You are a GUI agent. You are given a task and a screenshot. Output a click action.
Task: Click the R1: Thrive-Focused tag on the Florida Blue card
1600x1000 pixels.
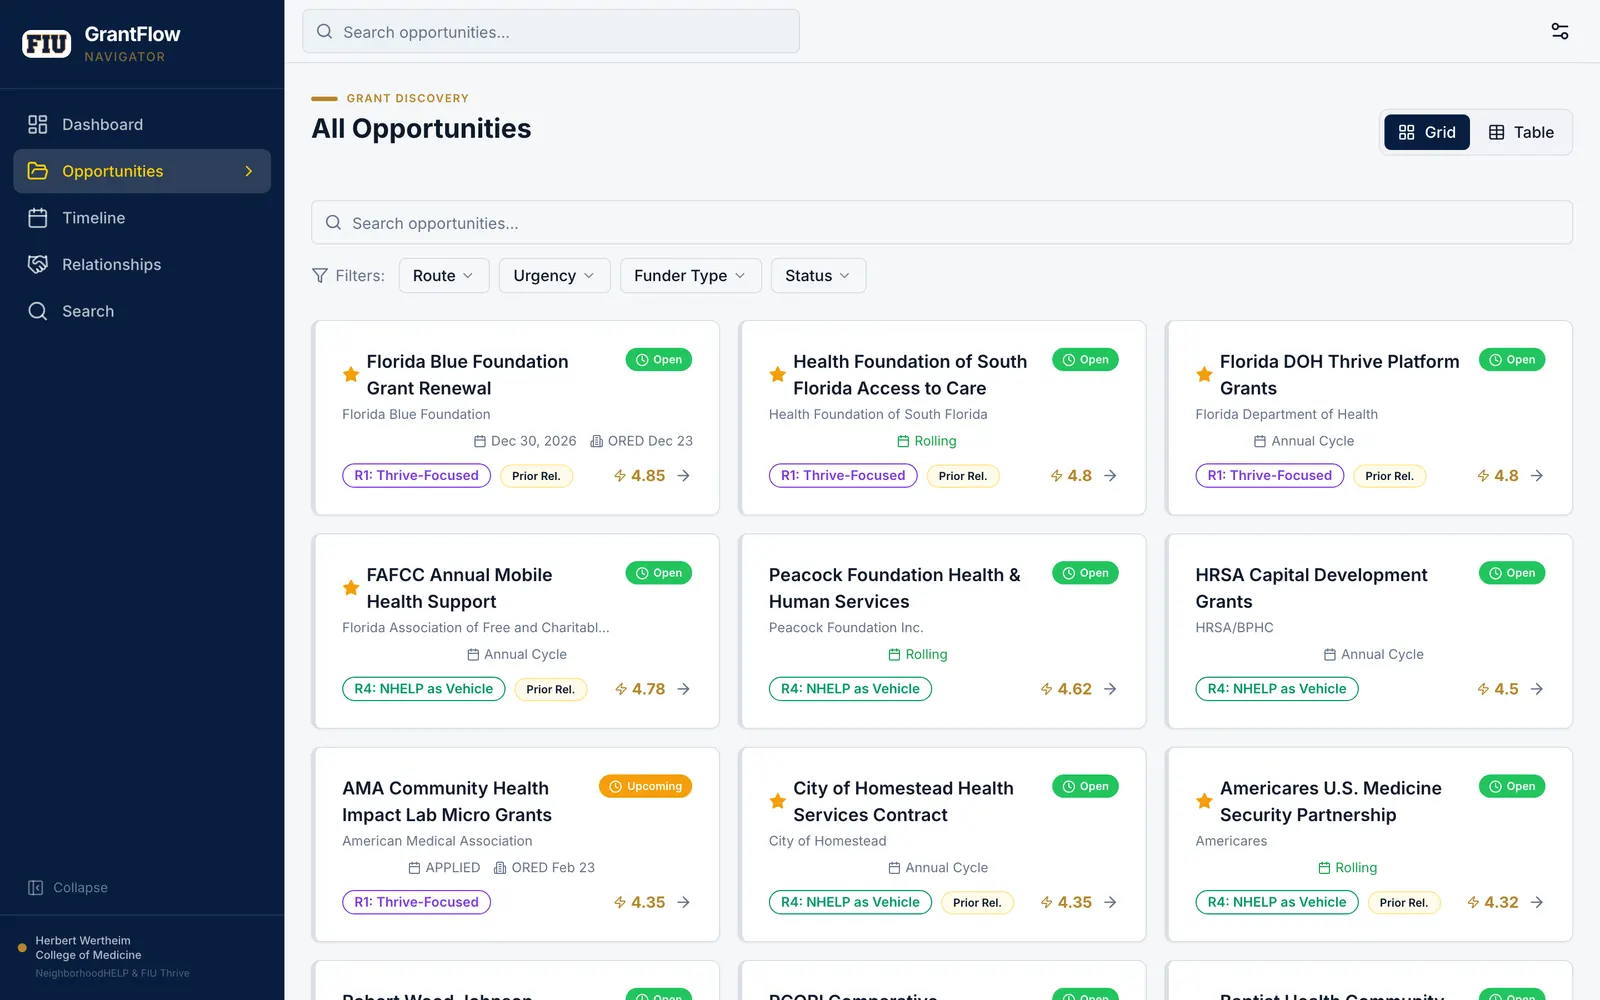point(416,476)
